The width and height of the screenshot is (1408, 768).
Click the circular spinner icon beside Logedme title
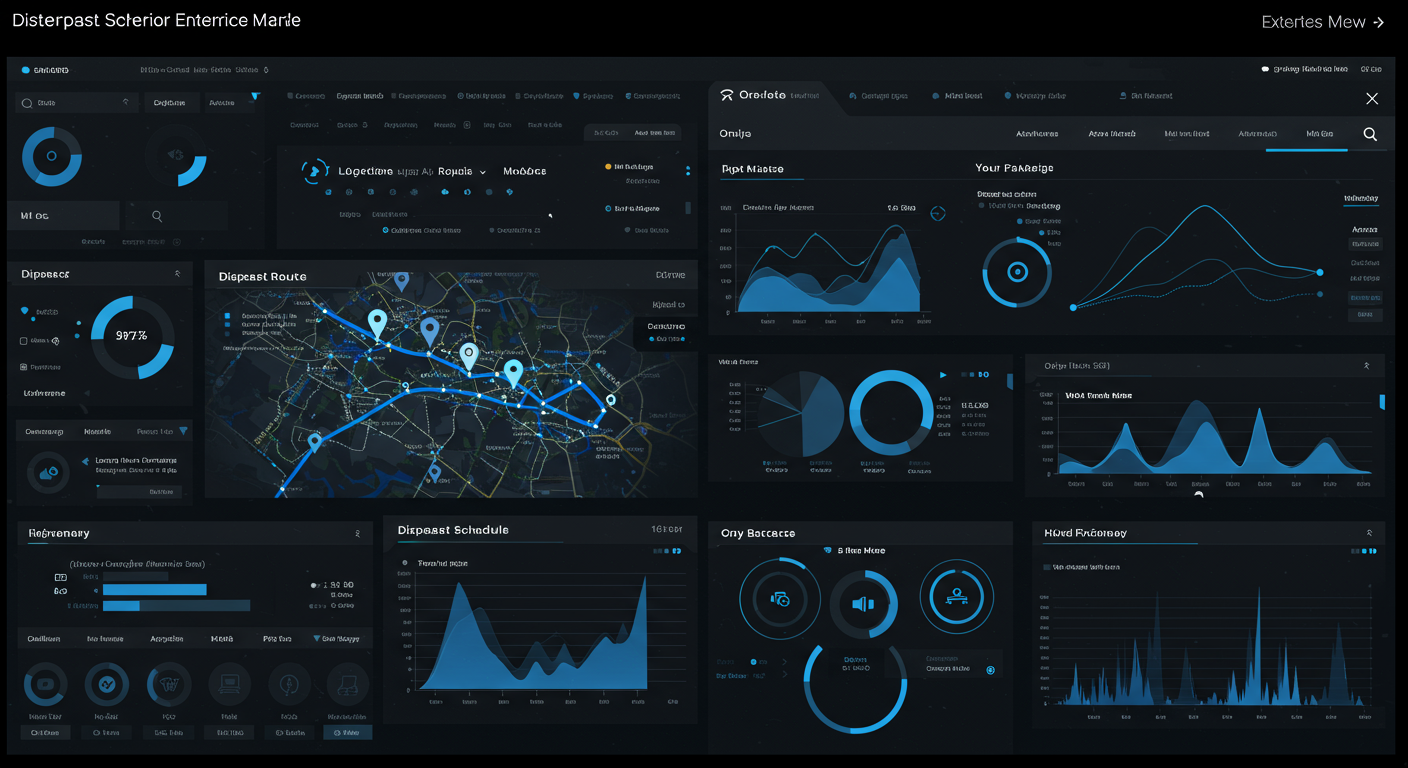click(x=315, y=171)
